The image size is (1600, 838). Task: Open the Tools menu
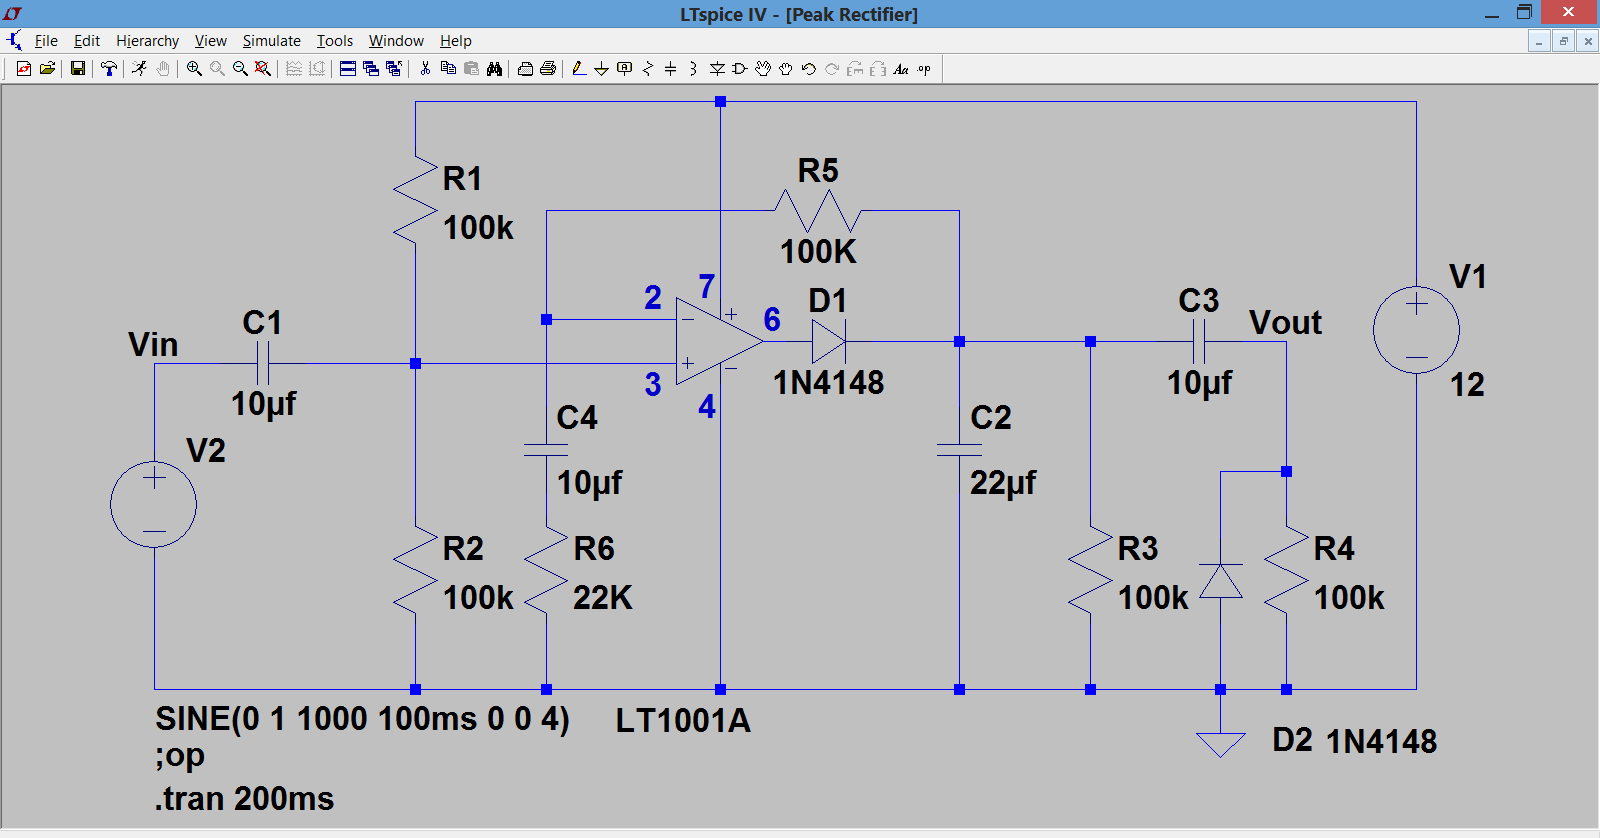click(x=335, y=40)
